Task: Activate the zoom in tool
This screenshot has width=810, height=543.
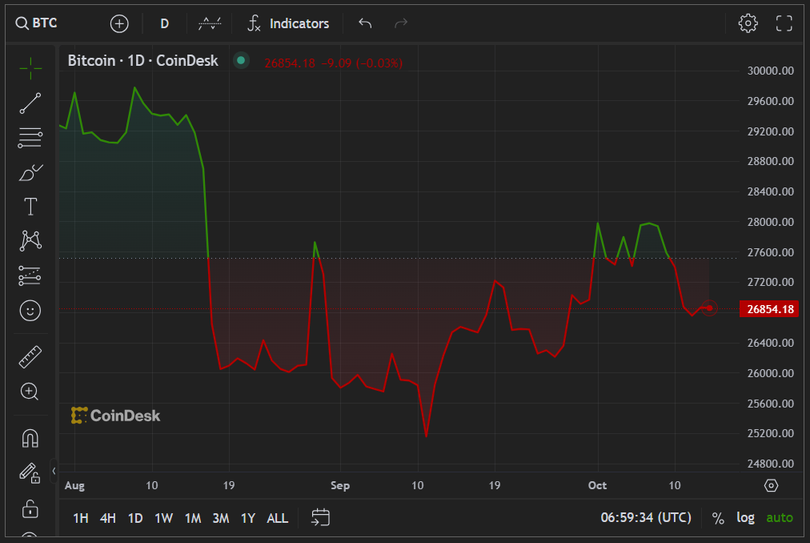Action: tap(30, 392)
